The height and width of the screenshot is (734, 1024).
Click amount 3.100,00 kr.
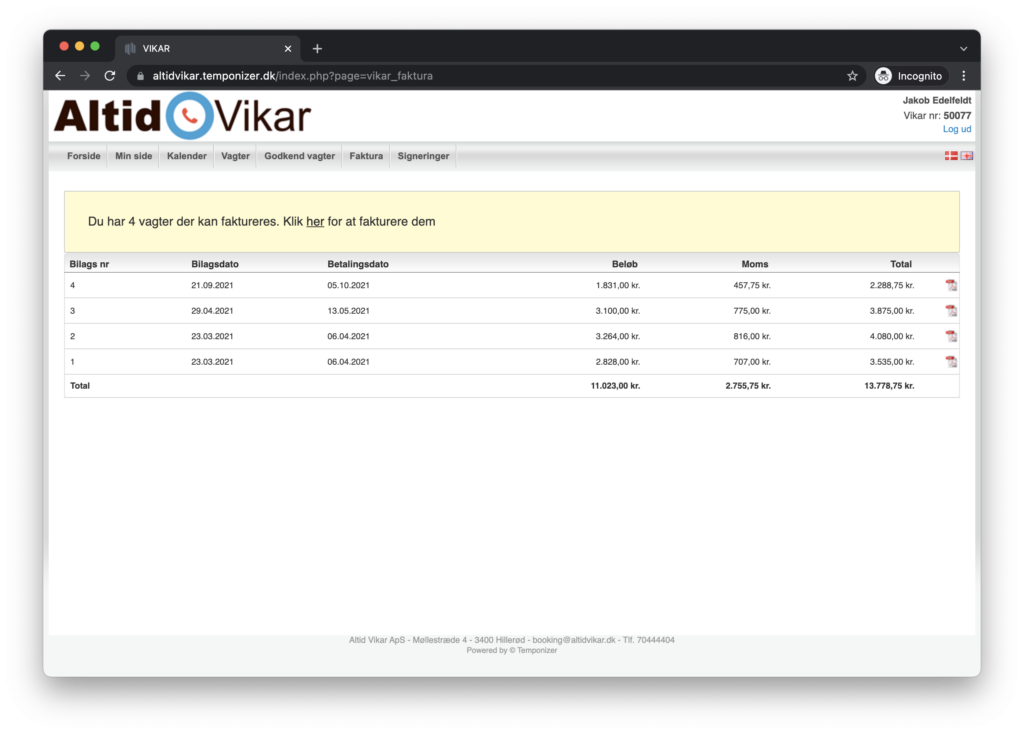(x=618, y=311)
